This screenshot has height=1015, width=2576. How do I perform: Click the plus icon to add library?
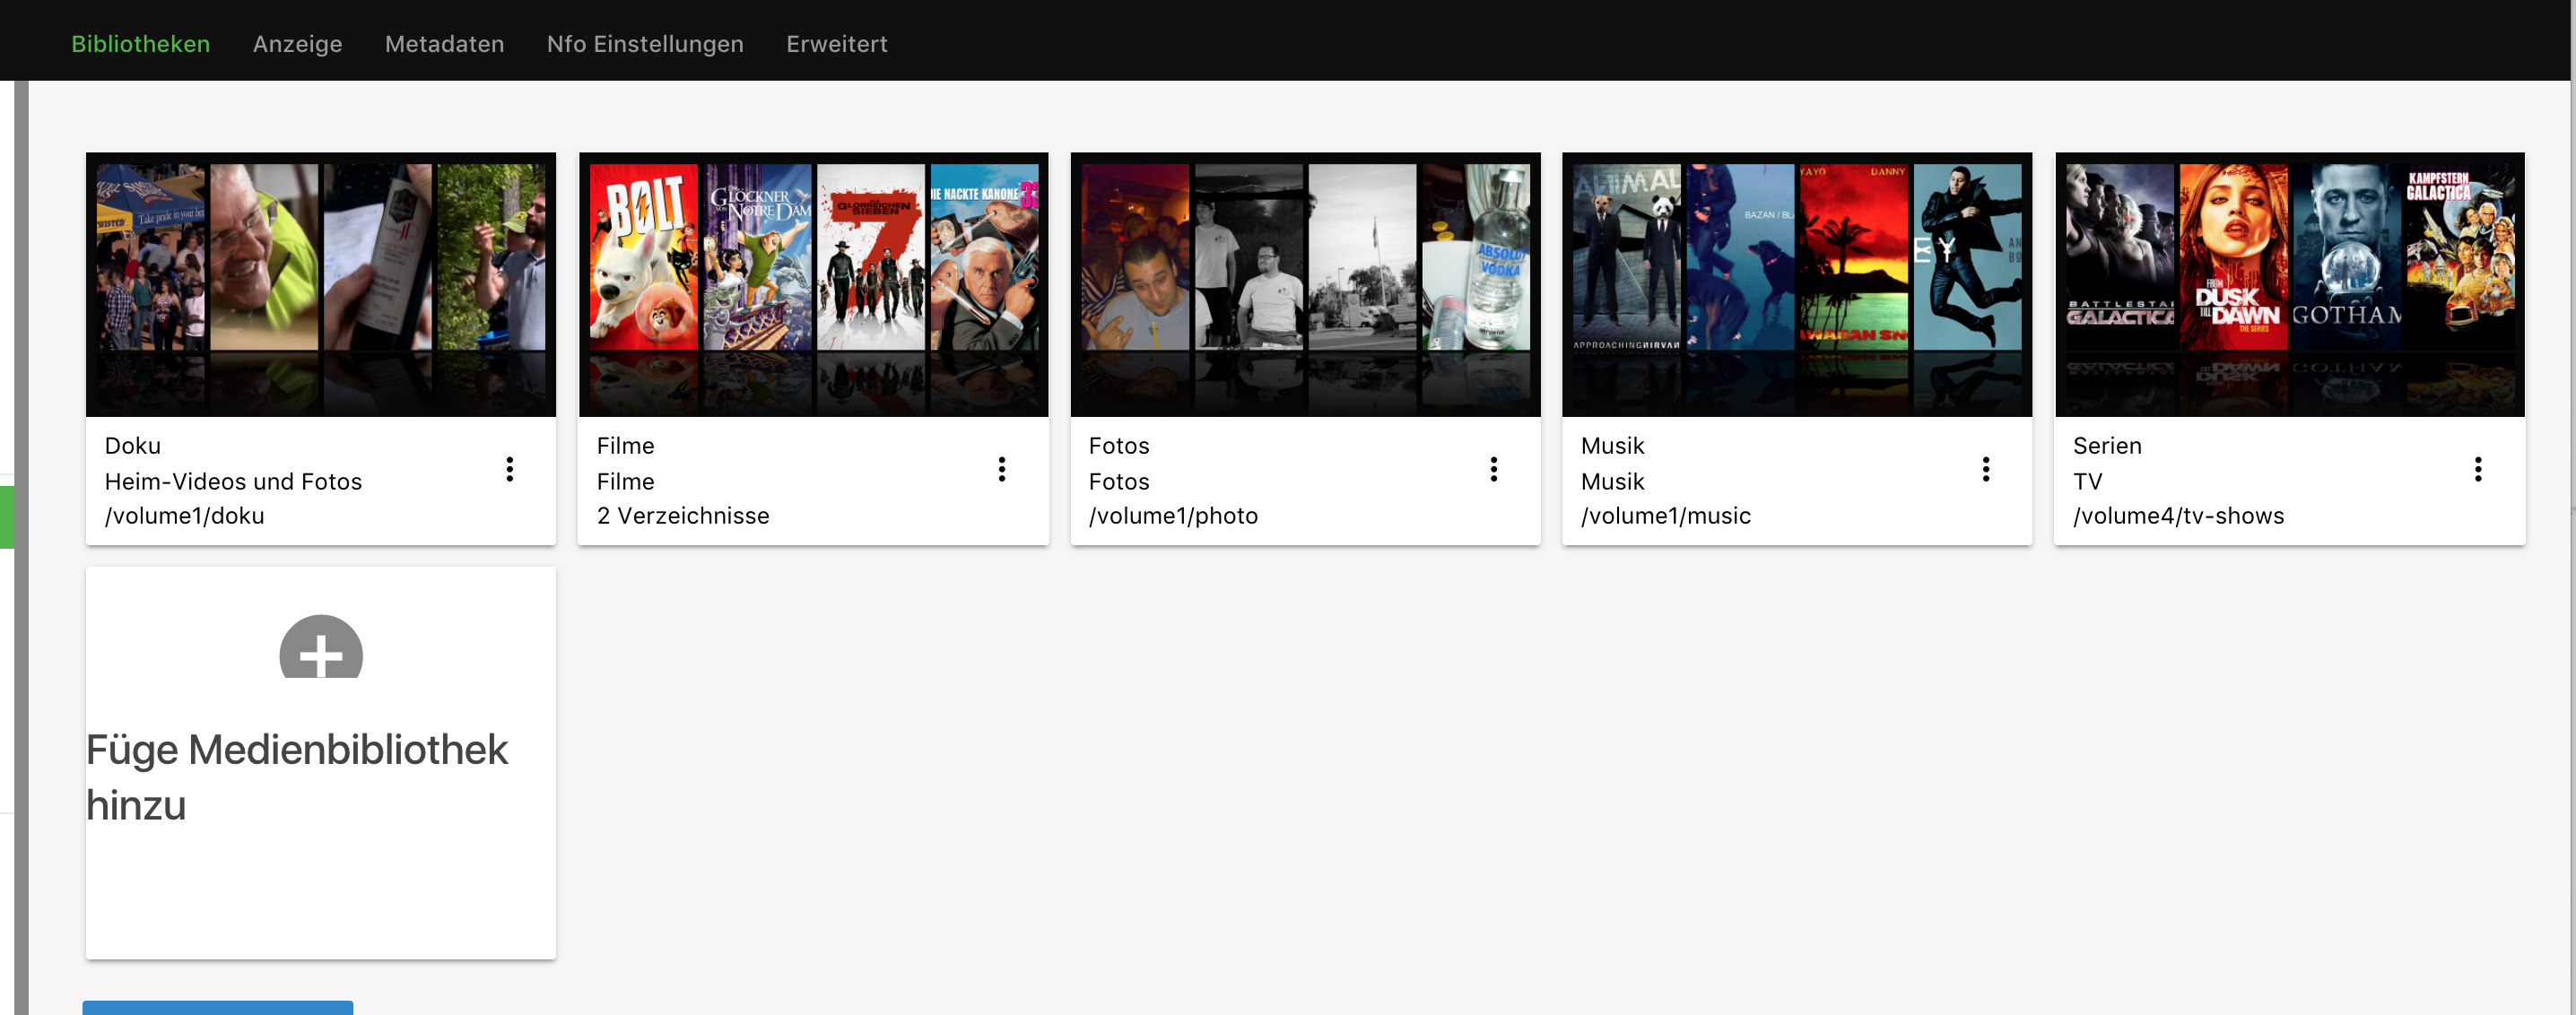click(321, 647)
